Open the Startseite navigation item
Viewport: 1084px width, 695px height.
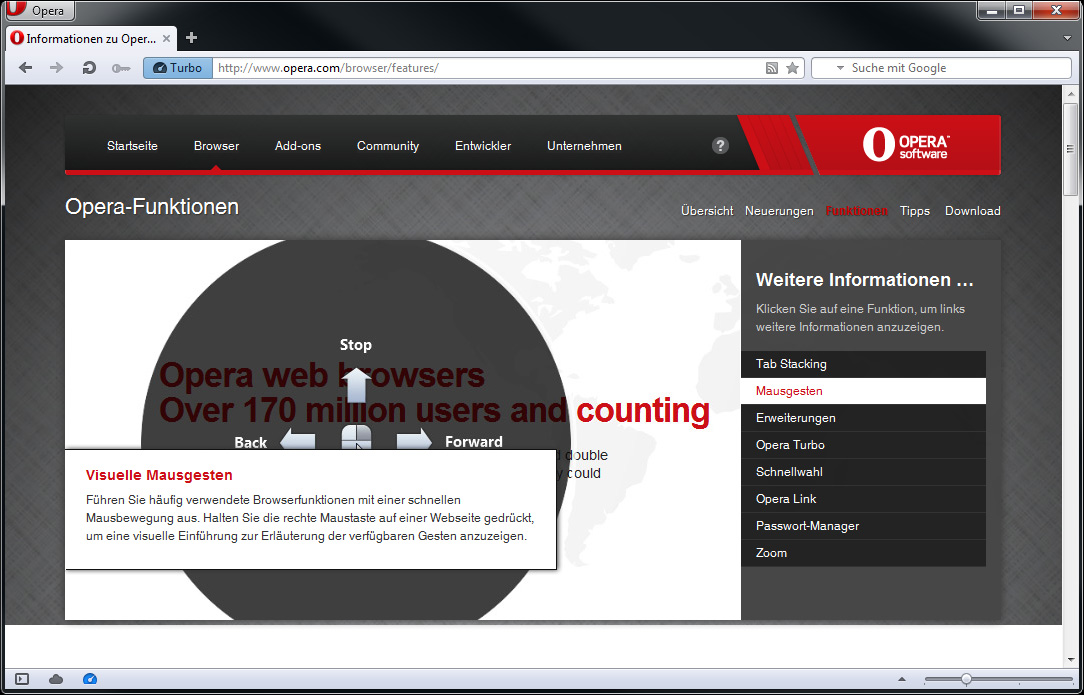[x=132, y=146]
